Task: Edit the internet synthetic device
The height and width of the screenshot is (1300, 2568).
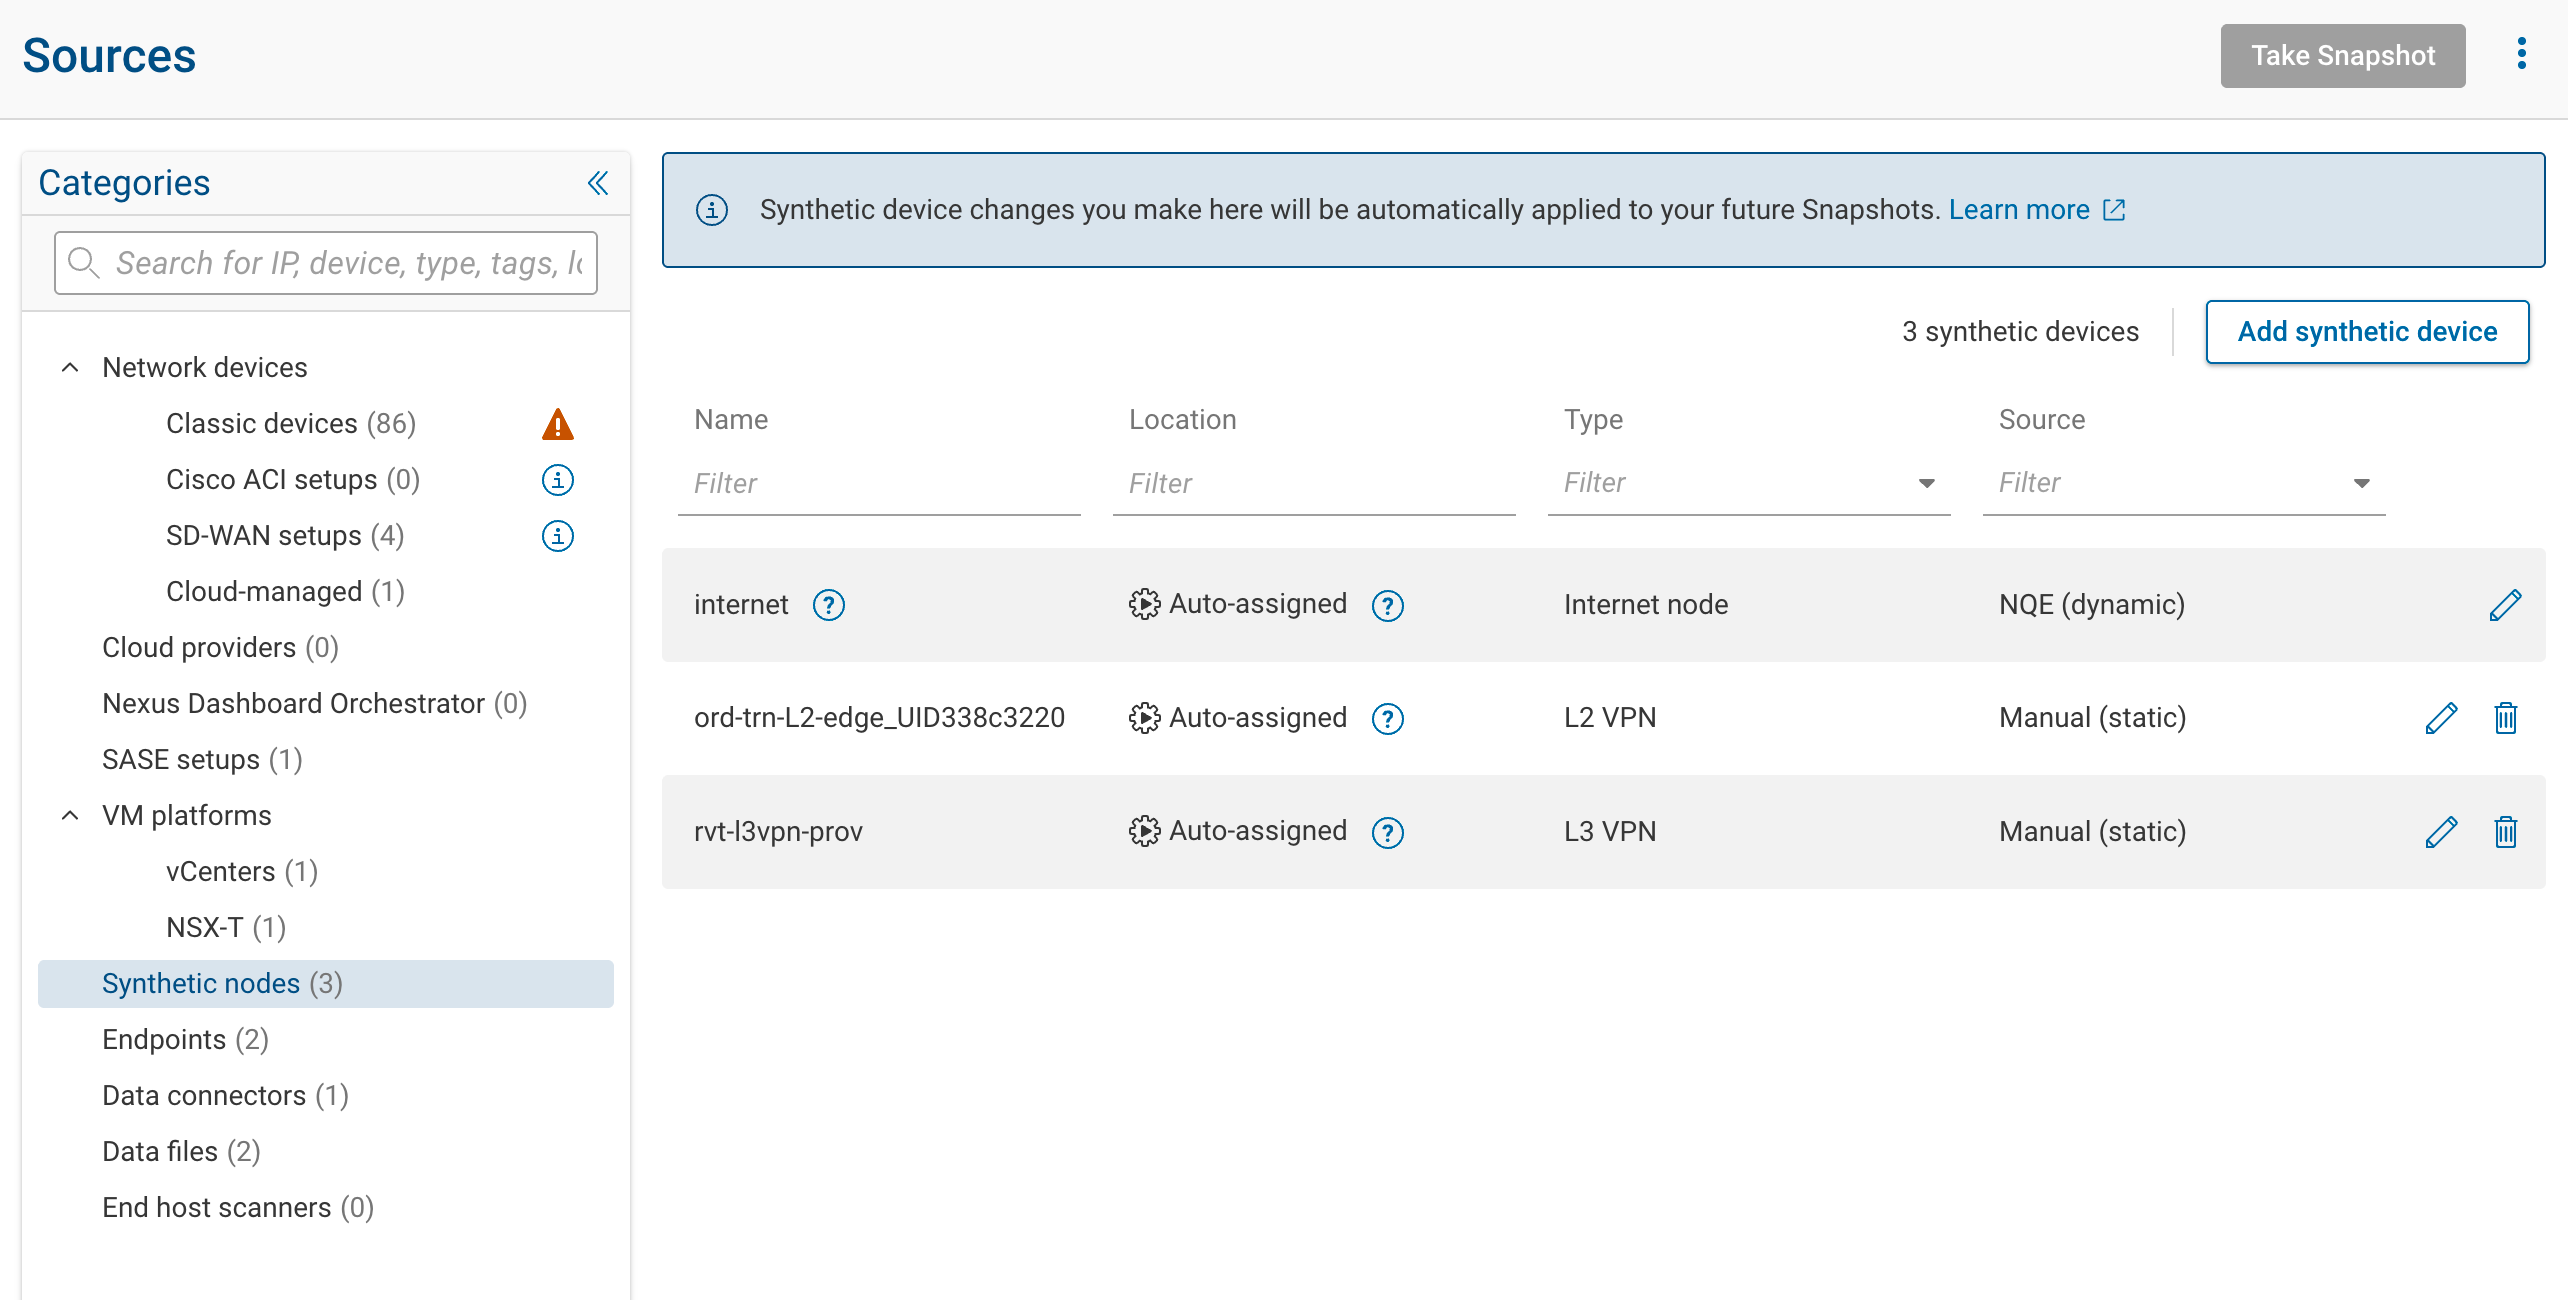Action: coord(2505,605)
